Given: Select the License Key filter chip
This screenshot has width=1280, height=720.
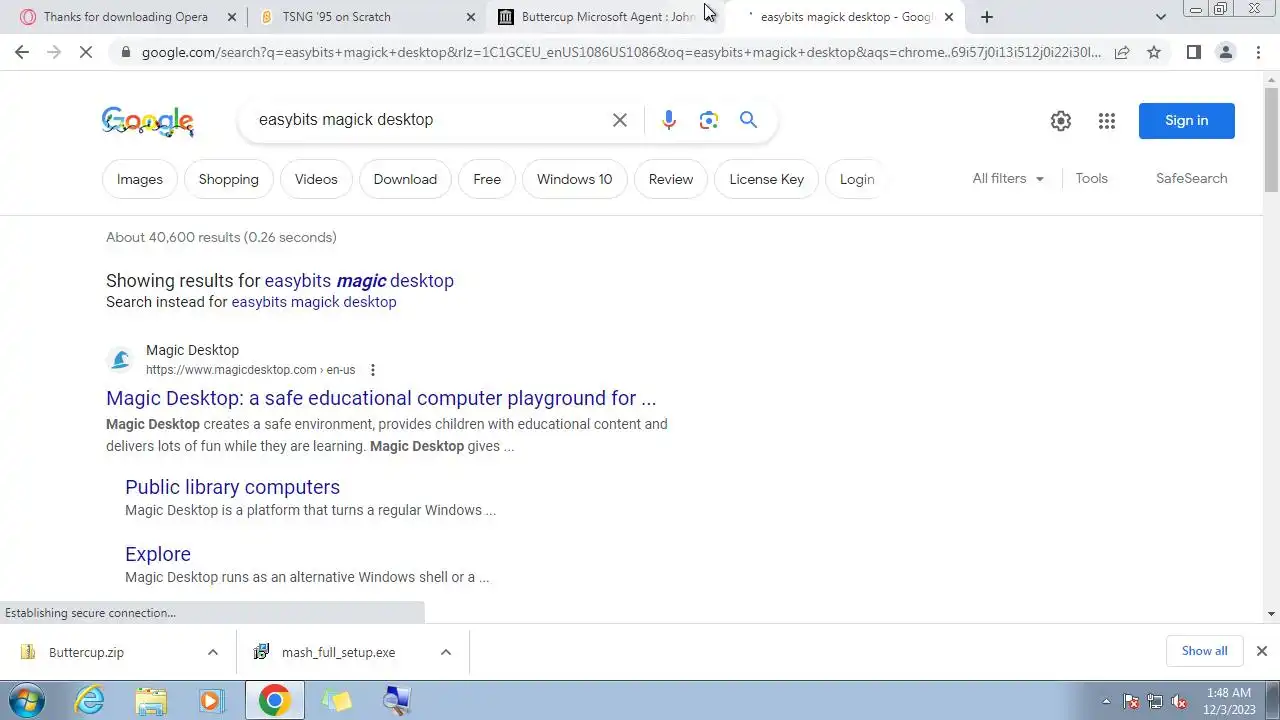Looking at the screenshot, I should (x=766, y=179).
